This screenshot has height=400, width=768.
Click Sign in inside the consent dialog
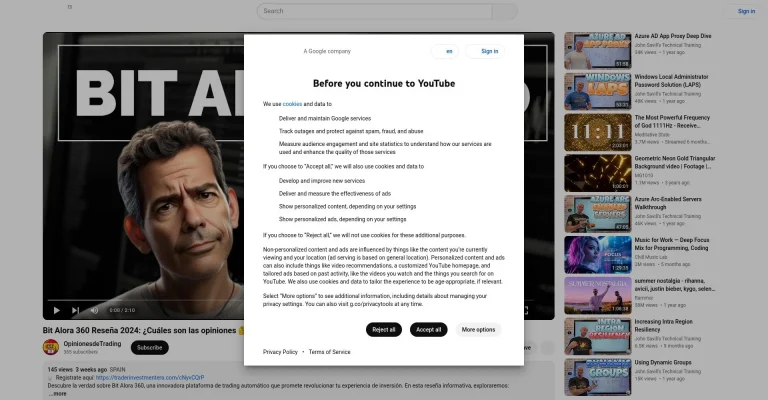coord(485,51)
